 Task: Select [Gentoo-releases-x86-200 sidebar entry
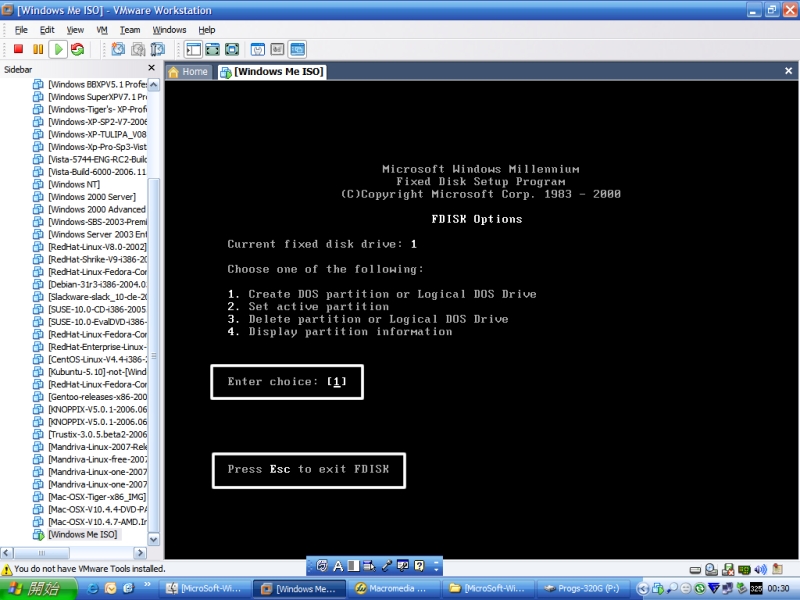pyautogui.click(x=89, y=396)
